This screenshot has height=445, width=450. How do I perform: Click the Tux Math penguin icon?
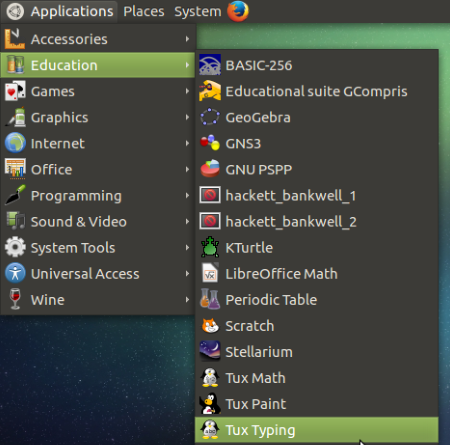click(210, 377)
